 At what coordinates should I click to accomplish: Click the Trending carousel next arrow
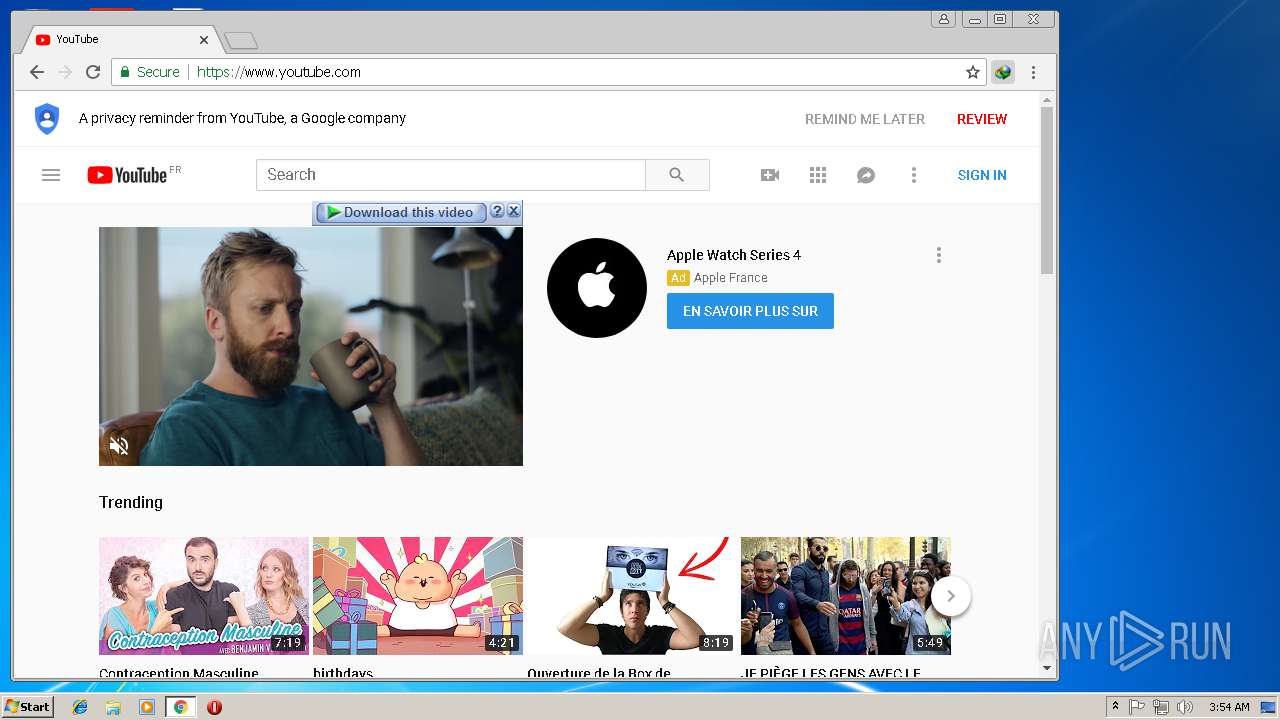pos(951,596)
